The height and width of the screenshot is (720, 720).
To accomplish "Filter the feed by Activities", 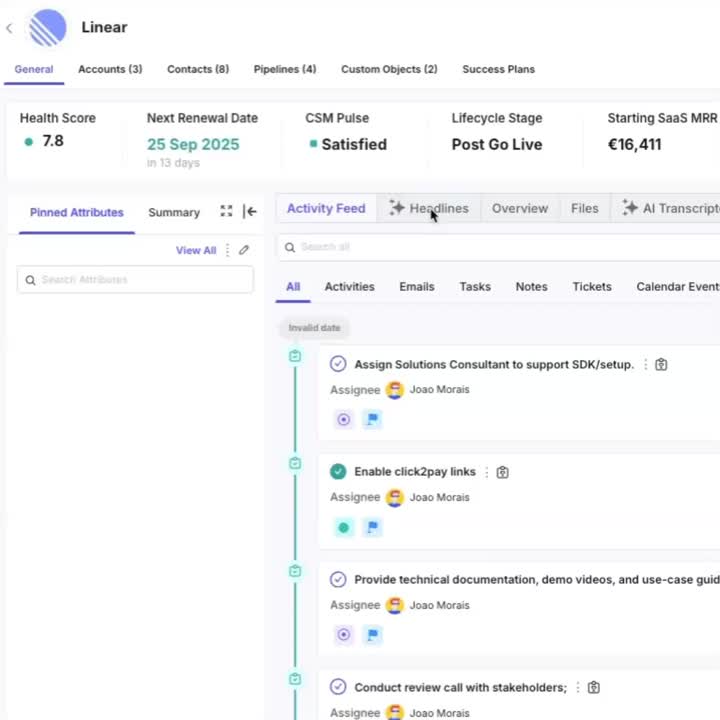I will [x=349, y=287].
